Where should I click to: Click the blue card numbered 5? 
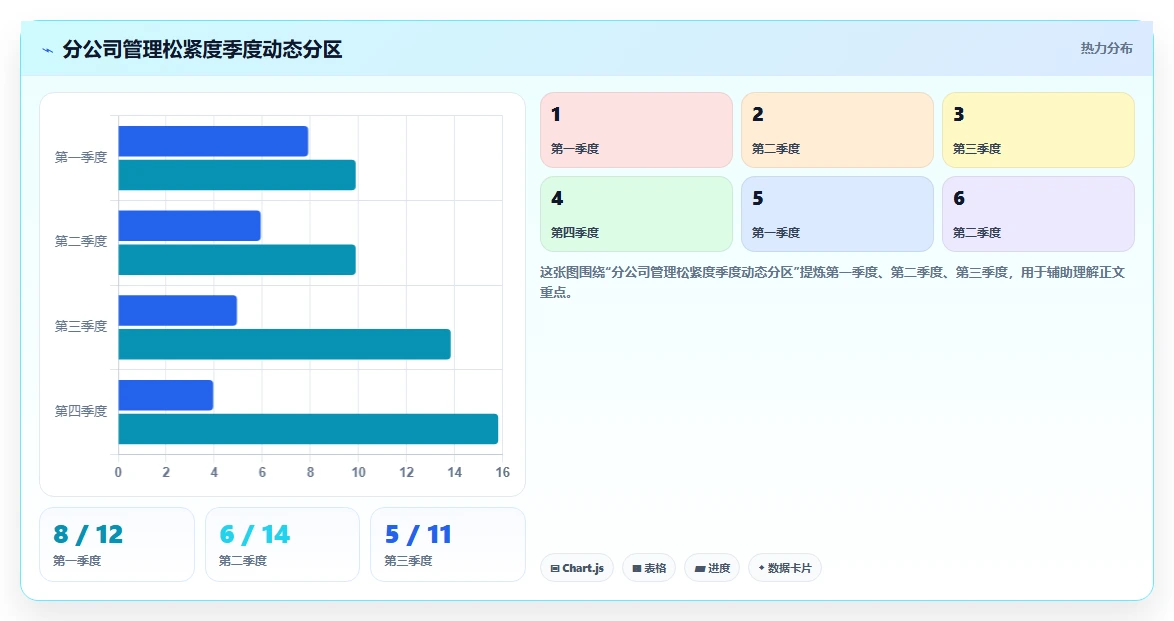[x=837, y=214]
